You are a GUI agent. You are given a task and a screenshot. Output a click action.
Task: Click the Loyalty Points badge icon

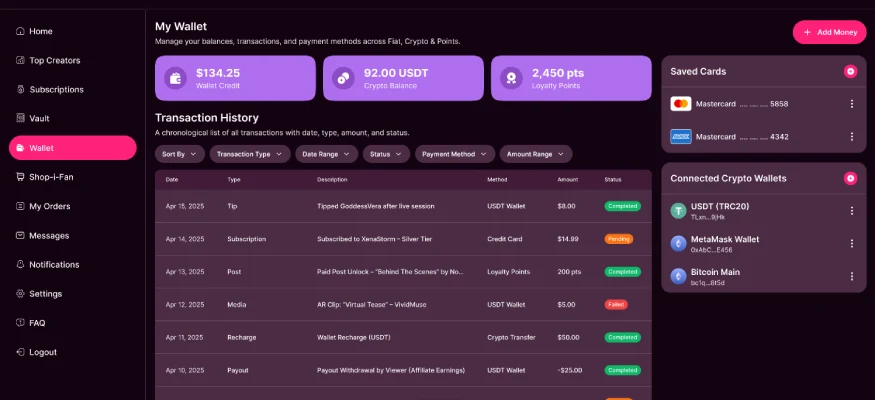(x=511, y=78)
